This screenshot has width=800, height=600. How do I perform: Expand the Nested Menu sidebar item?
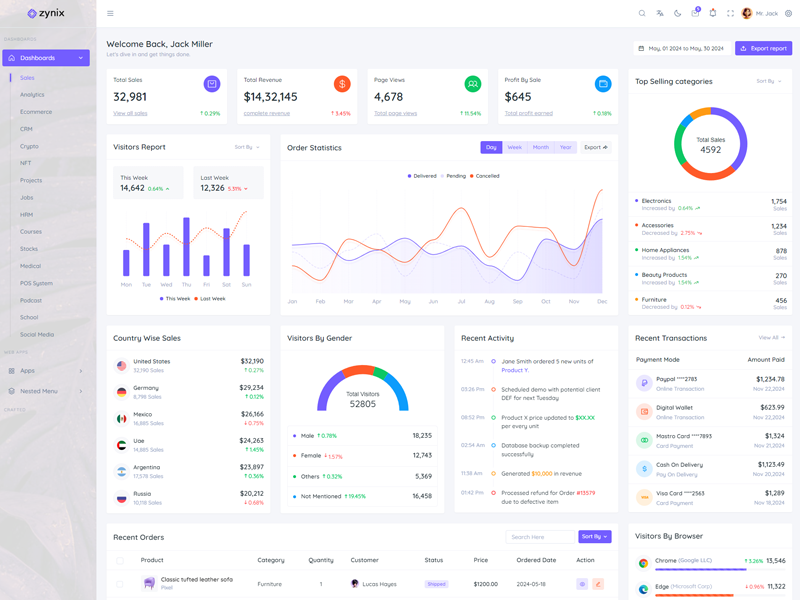pyautogui.click(x=47, y=391)
